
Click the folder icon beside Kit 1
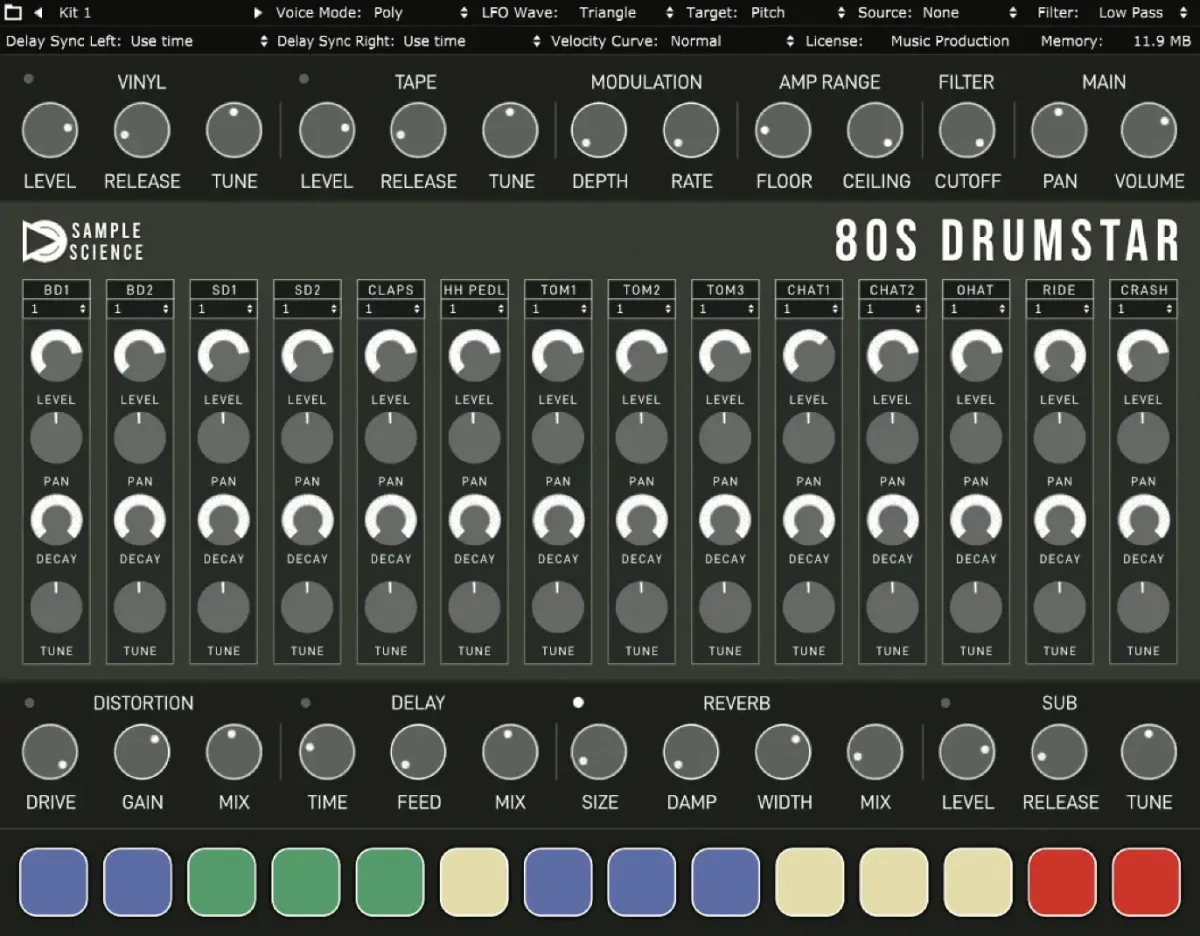13,13
